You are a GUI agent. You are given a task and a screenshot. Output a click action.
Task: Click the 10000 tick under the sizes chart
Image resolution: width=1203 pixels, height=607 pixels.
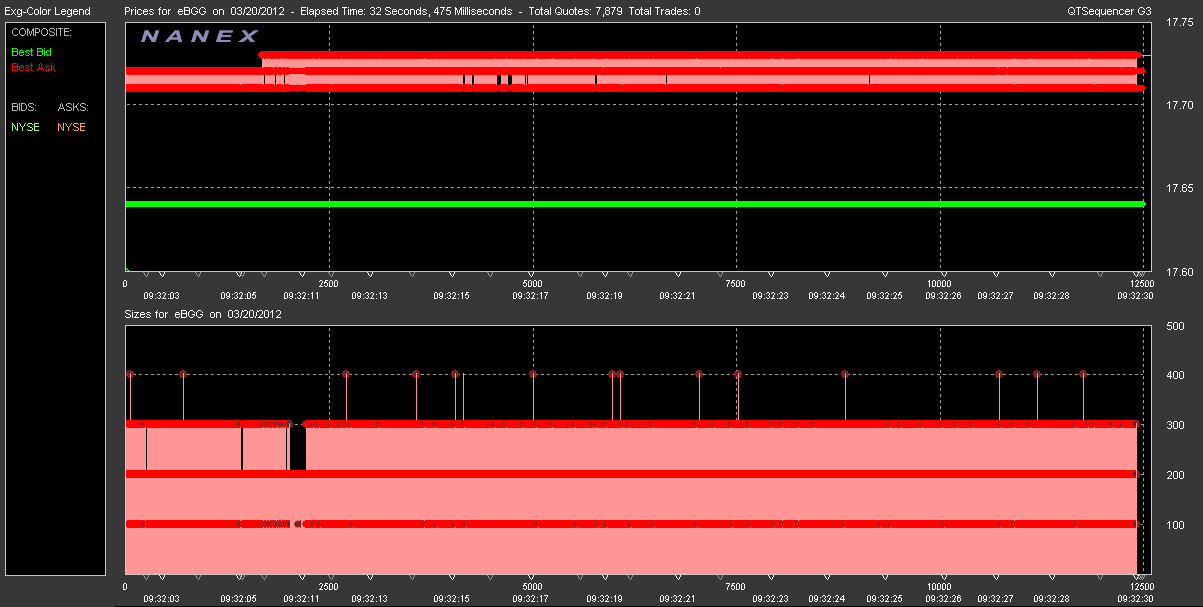click(x=940, y=587)
